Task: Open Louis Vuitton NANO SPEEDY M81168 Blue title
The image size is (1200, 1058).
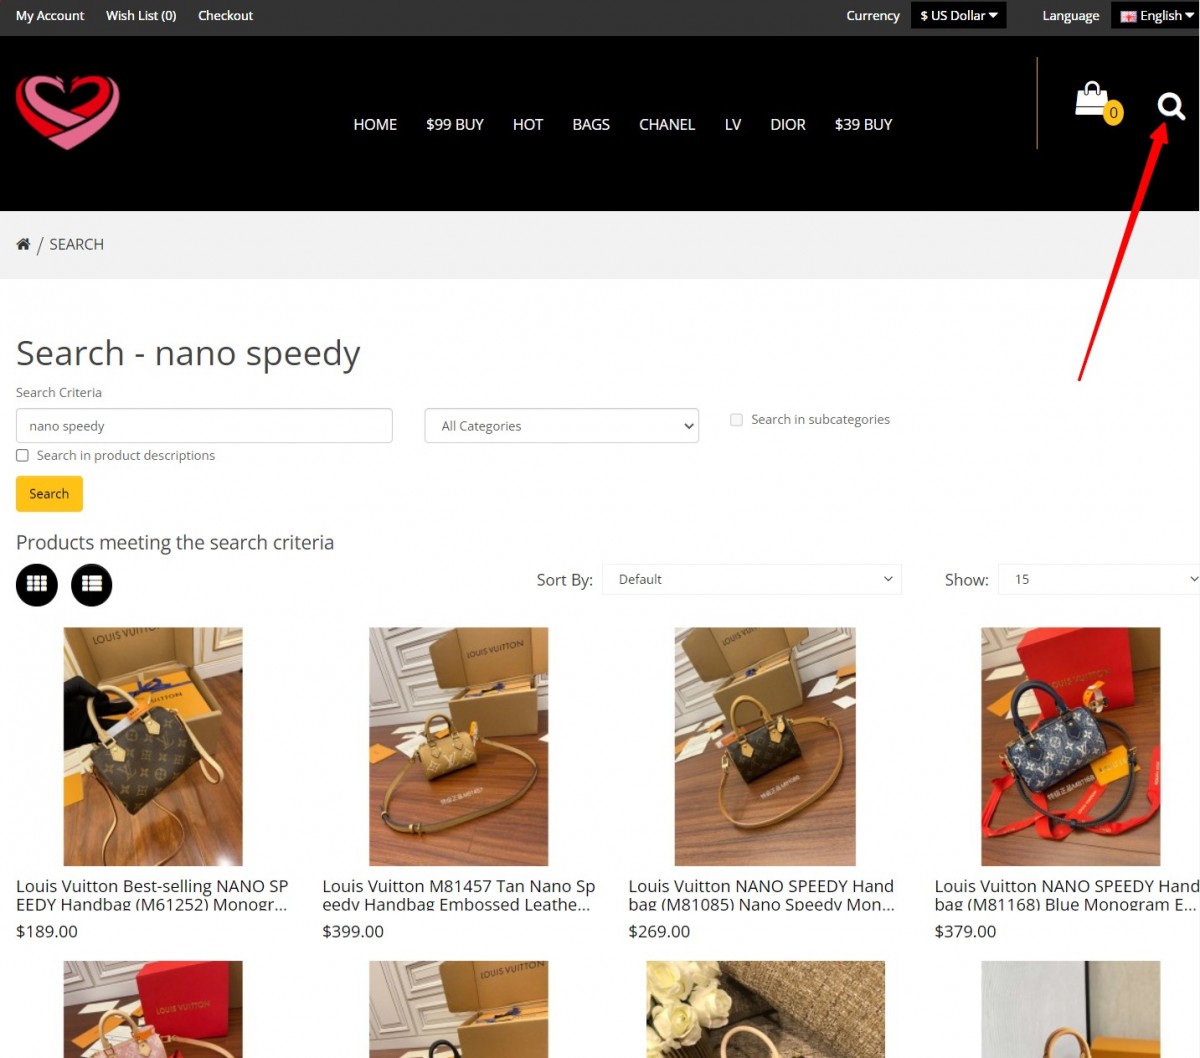Action: click(1067, 895)
